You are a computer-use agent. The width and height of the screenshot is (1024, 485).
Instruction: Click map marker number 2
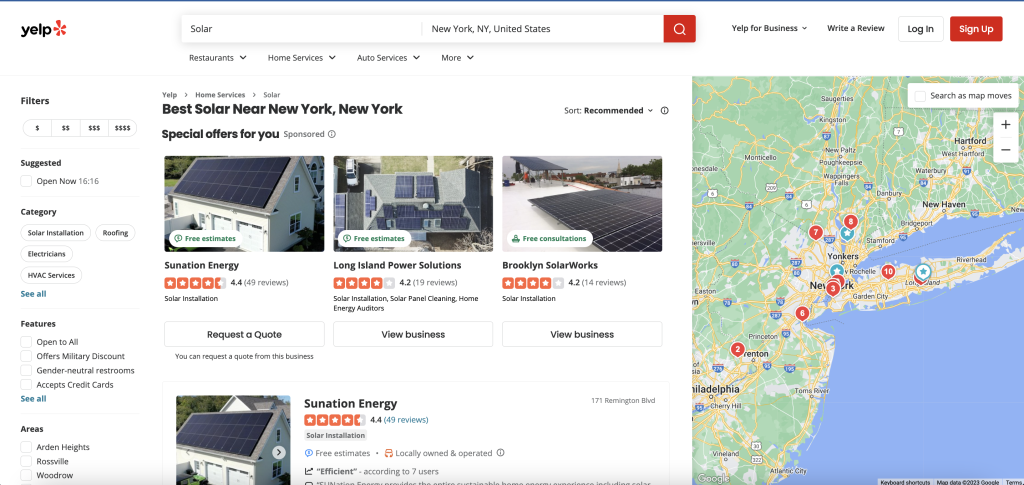coord(737,349)
